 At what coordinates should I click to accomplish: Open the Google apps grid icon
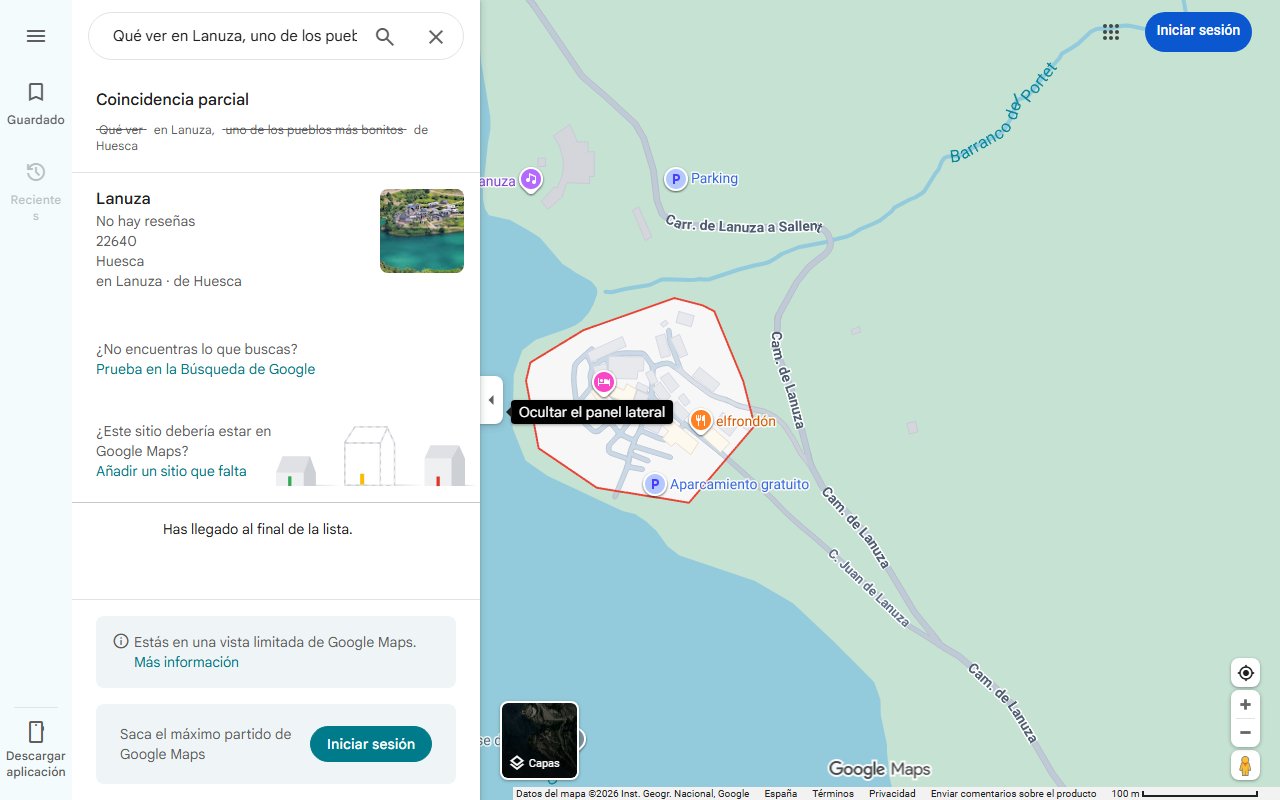[1110, 32]
